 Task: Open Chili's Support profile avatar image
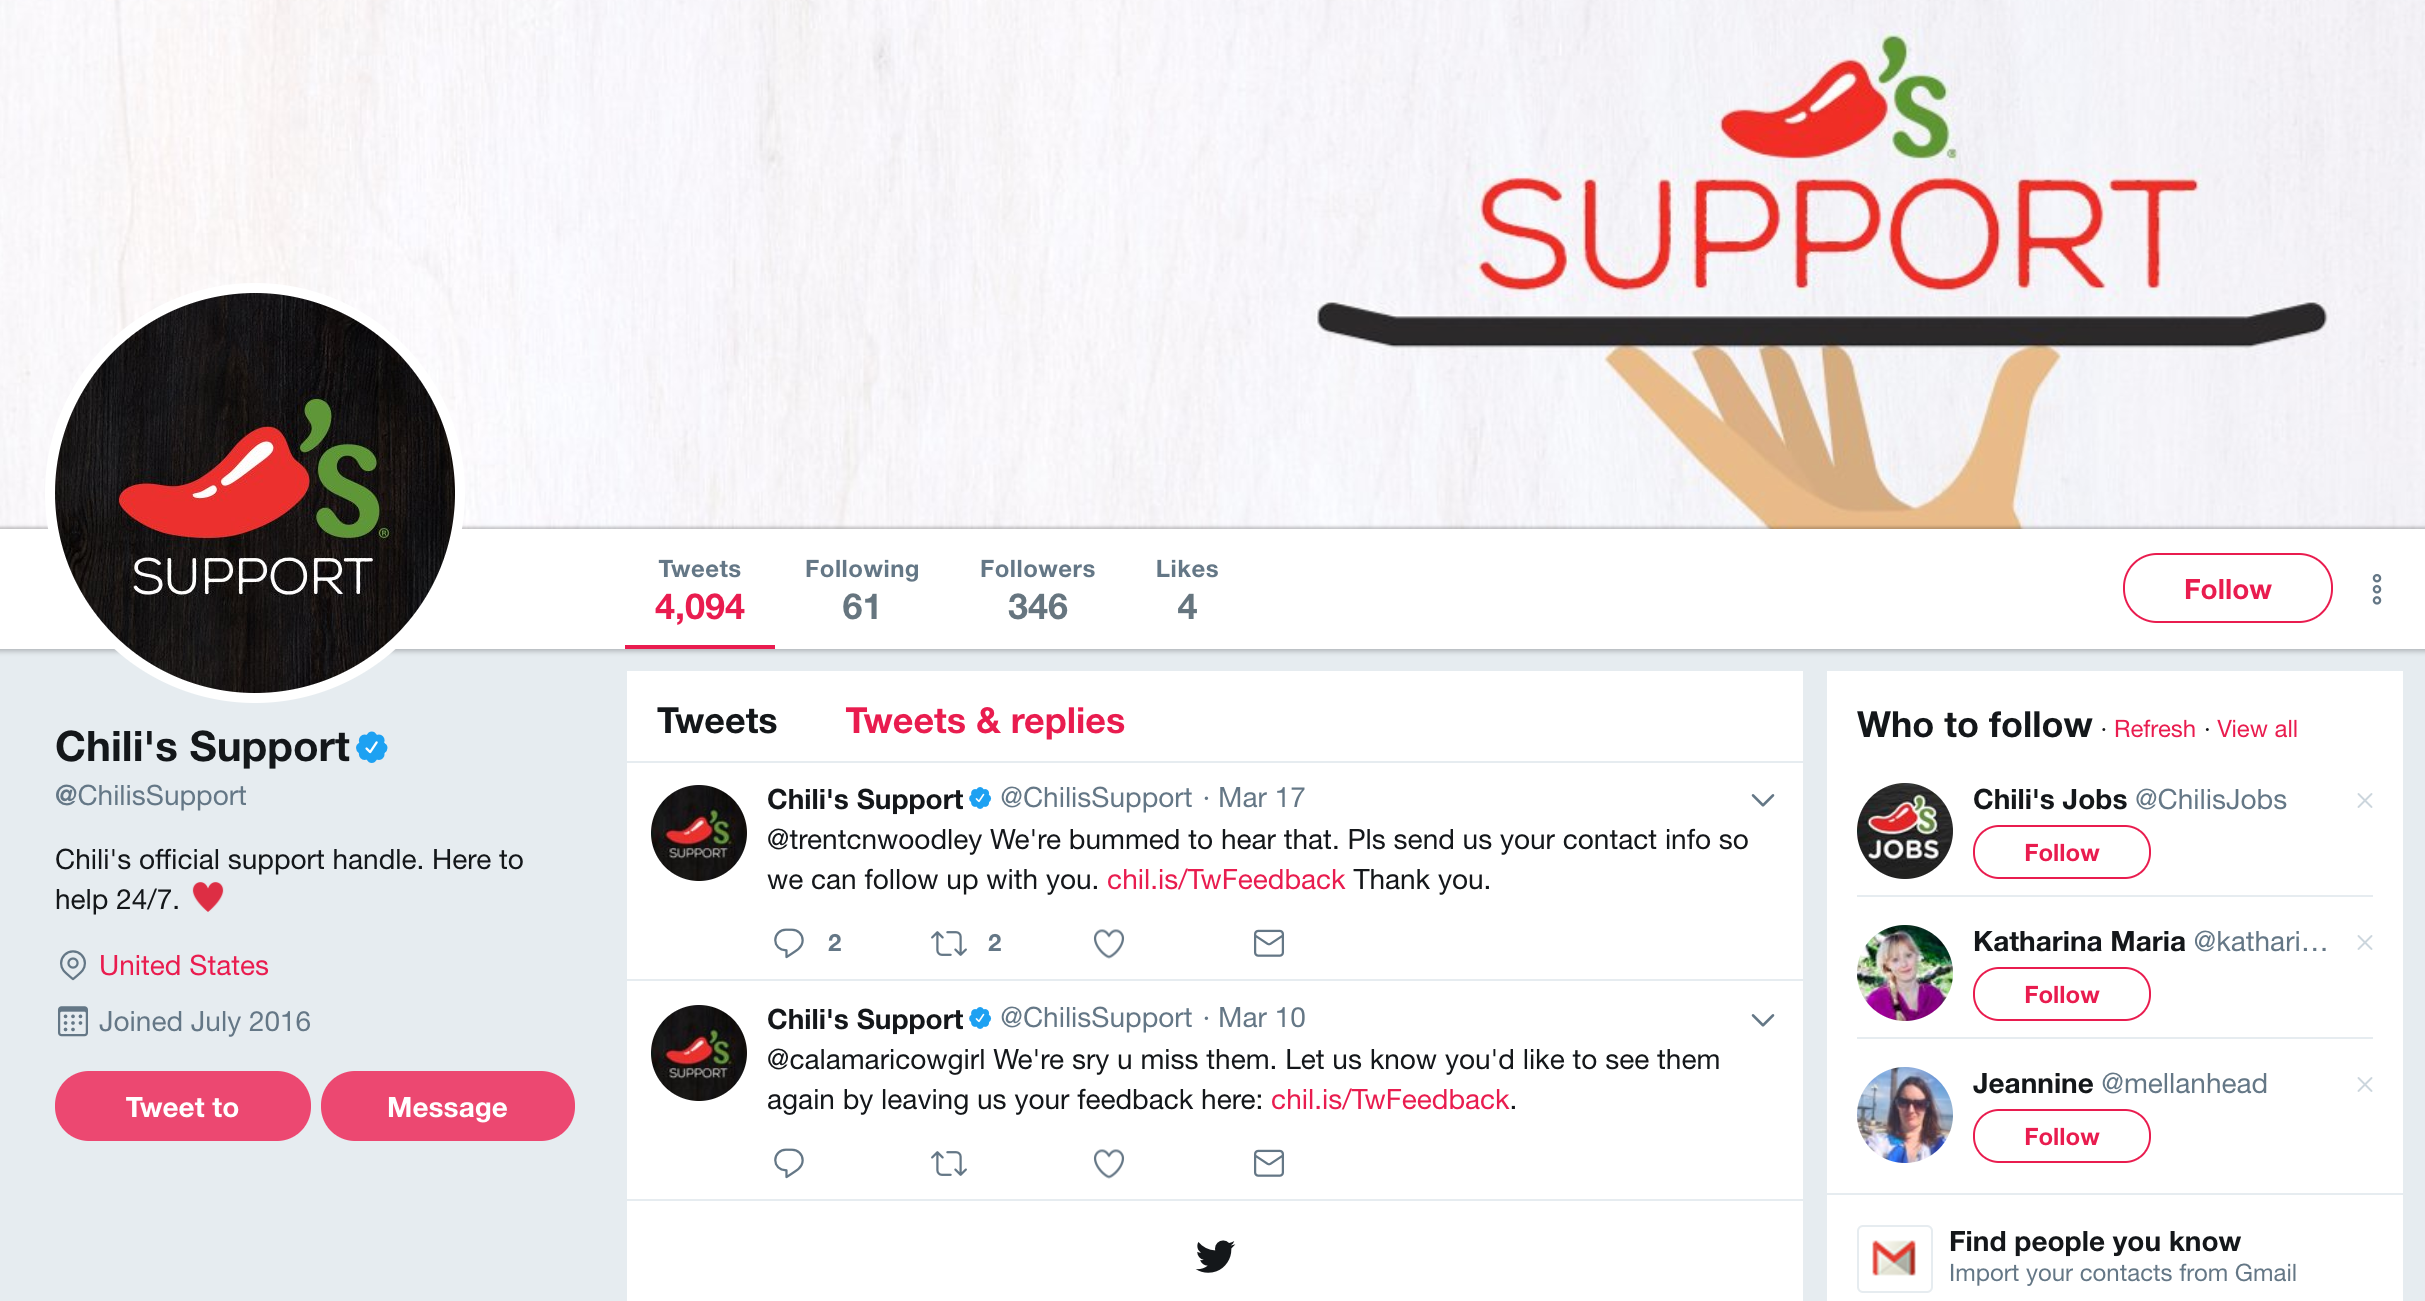pyautogui.click(x=255, y=492)
